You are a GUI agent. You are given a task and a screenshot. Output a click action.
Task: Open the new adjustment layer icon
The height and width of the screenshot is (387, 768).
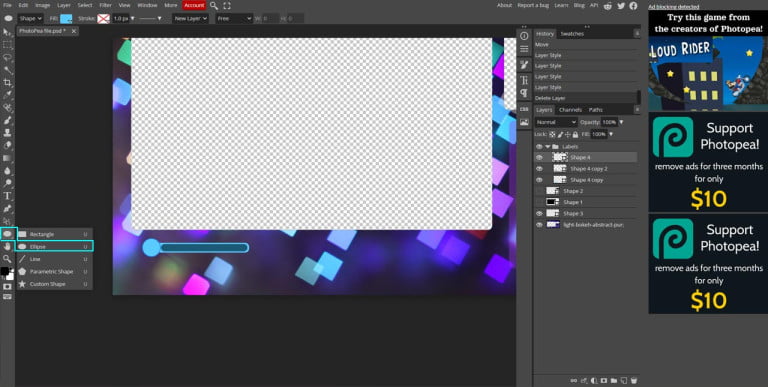[594, 380]
